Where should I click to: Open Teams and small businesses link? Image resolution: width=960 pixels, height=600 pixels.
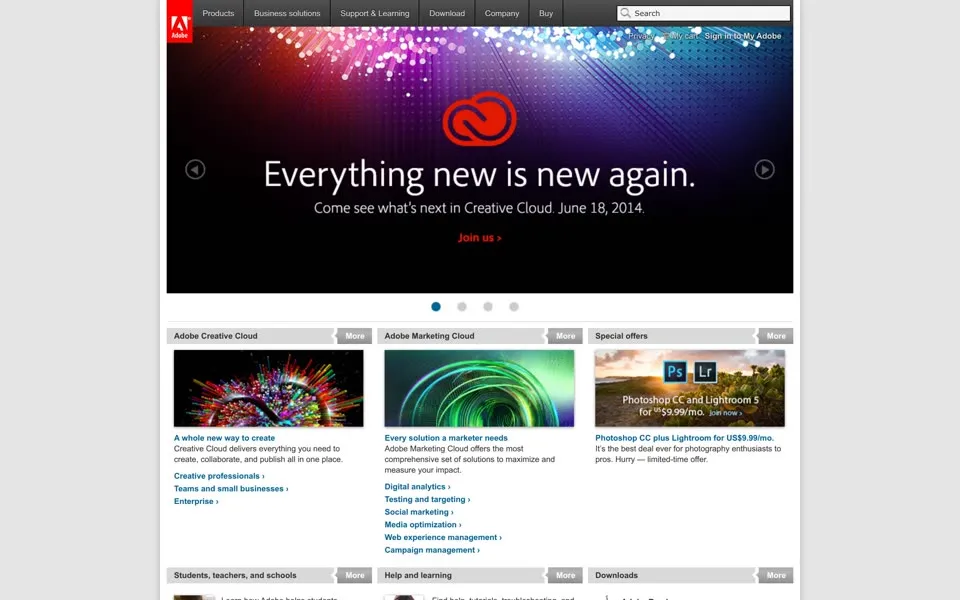(231, 489)
